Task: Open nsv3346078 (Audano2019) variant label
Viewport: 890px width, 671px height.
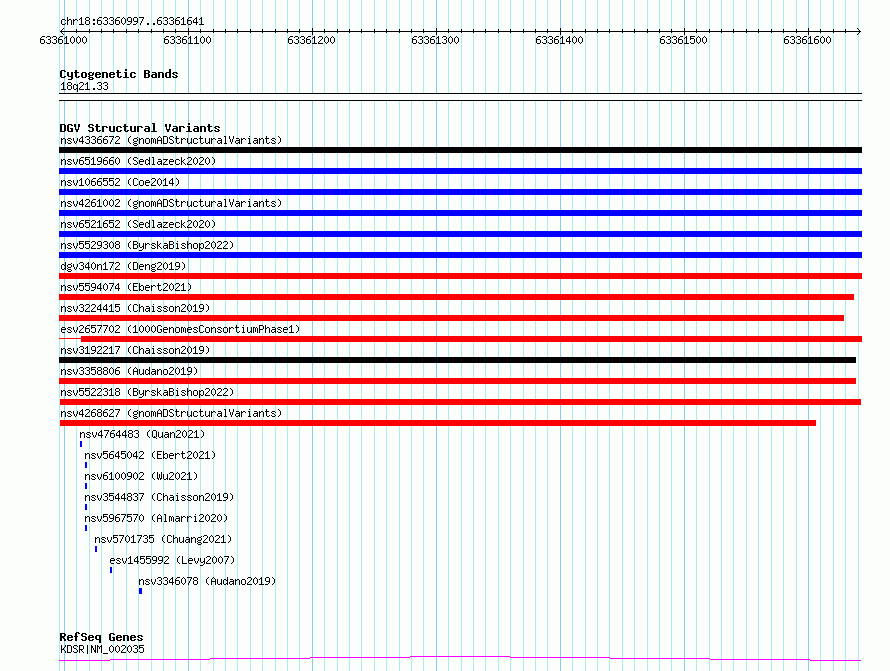Action: pyautogui.click(x=207, y=581)
